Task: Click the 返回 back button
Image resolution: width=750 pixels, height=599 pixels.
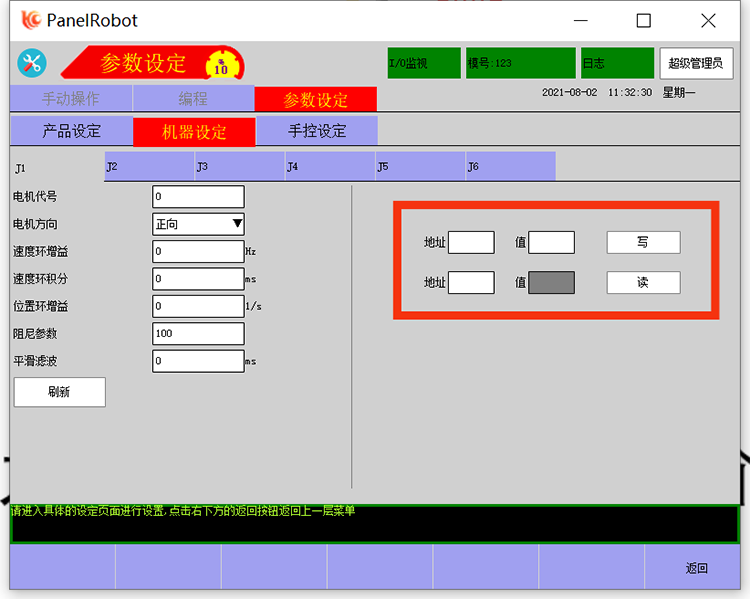Action: (x=696, y=568)
